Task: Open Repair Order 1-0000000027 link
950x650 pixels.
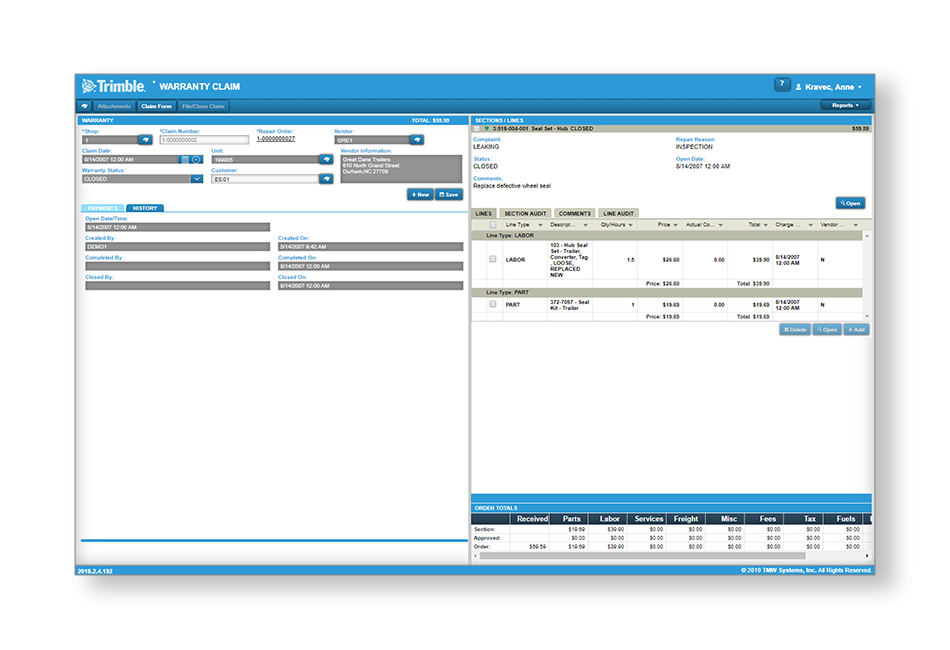Action: click(x=275, y=139)
